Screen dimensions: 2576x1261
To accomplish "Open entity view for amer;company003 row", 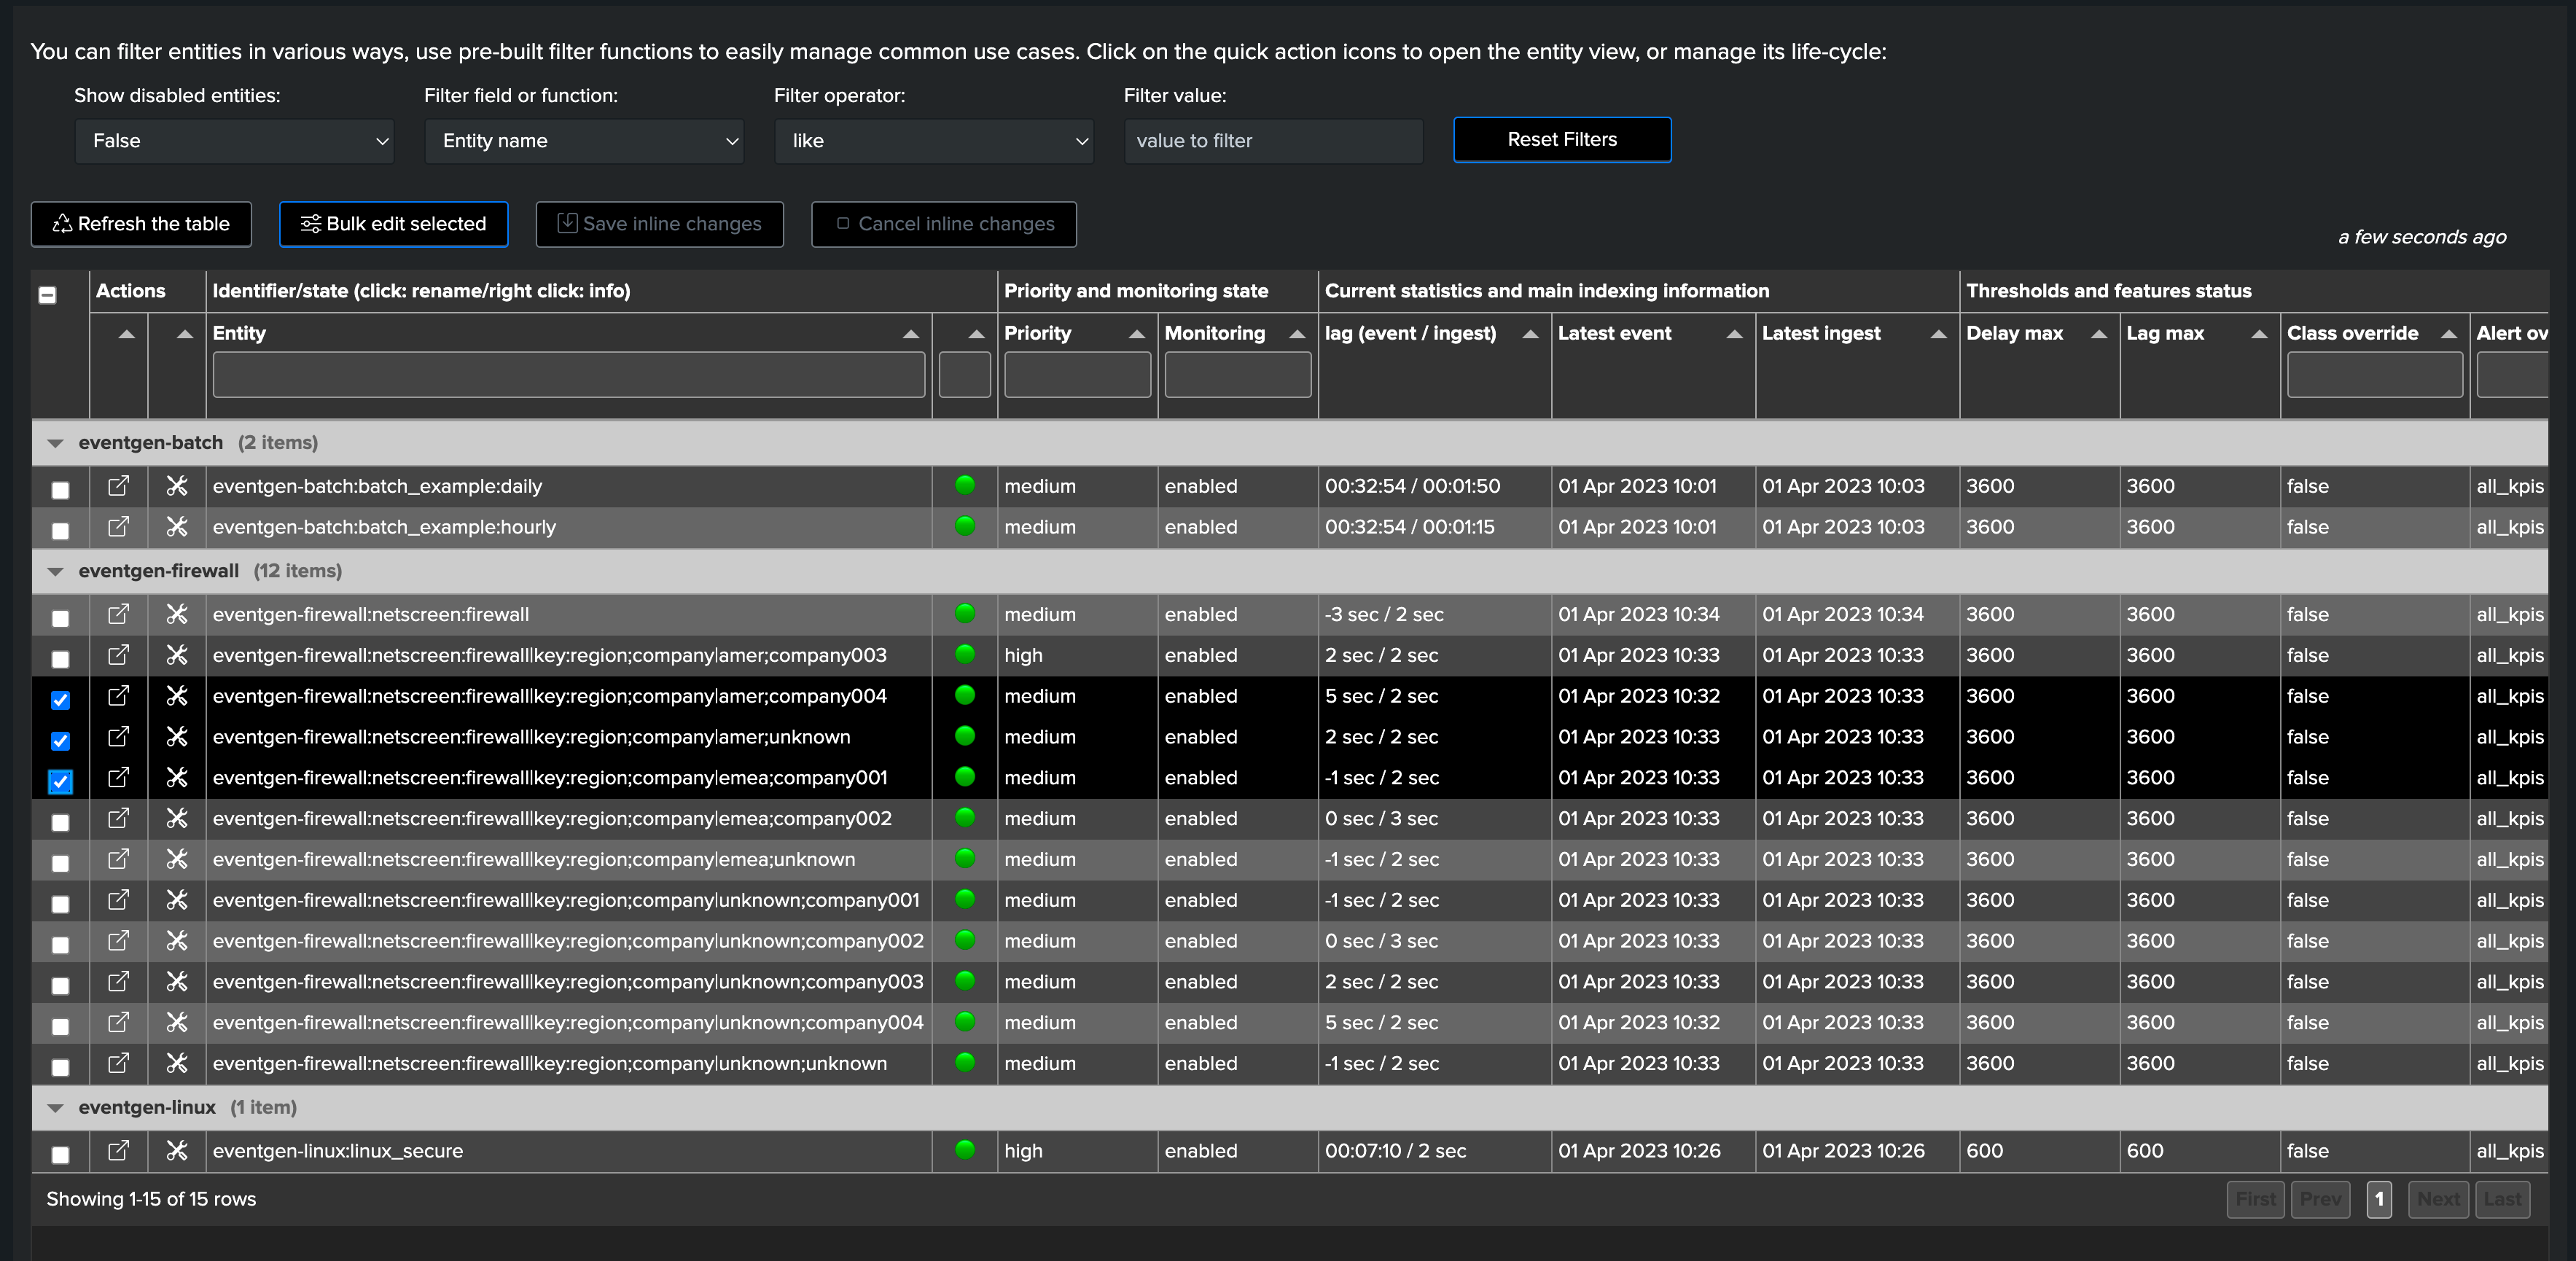I will point(118,655).
